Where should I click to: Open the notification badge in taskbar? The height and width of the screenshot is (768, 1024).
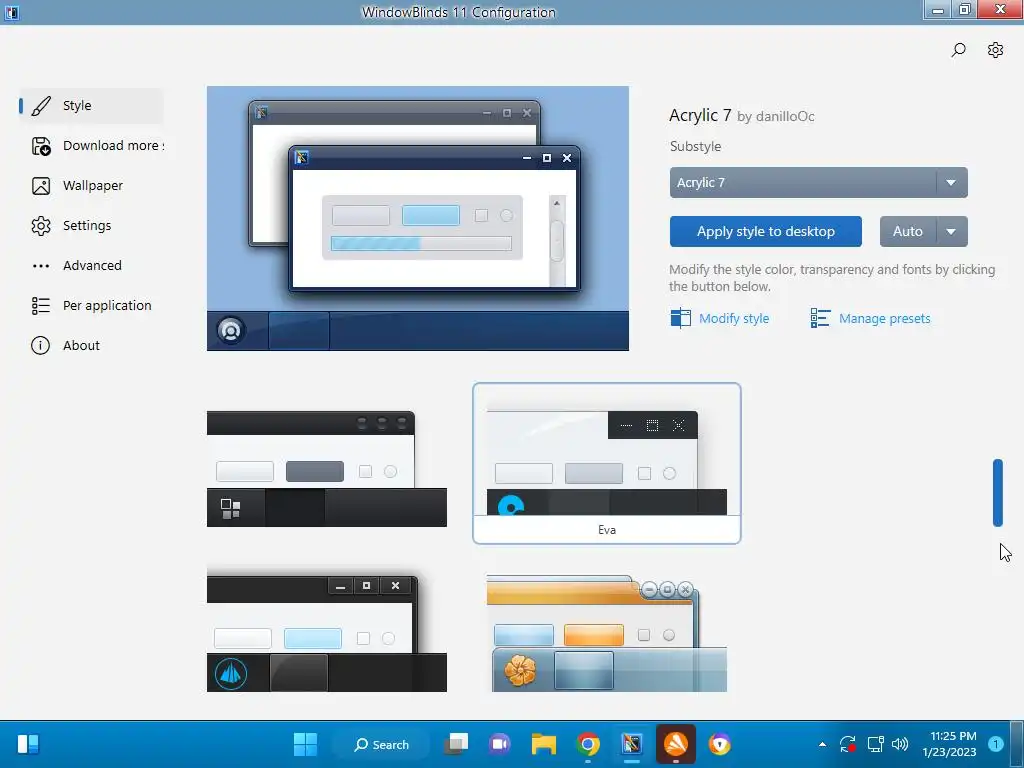click(995, 744)
